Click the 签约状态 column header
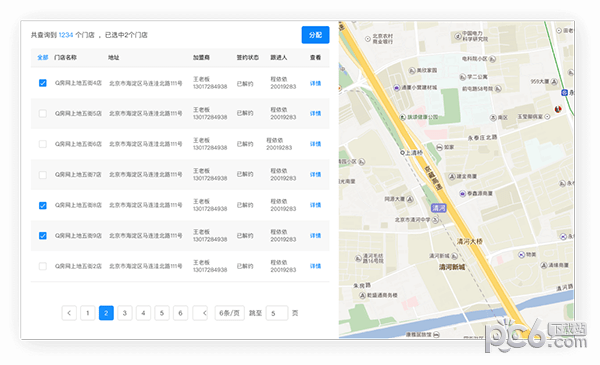 click(248, 57)
